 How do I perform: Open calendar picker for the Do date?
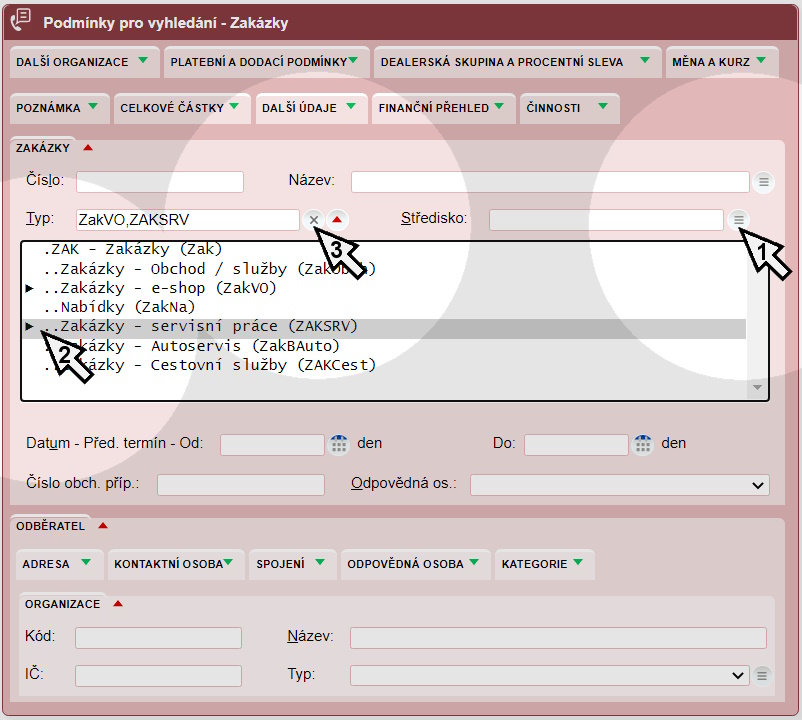point(642,443)
